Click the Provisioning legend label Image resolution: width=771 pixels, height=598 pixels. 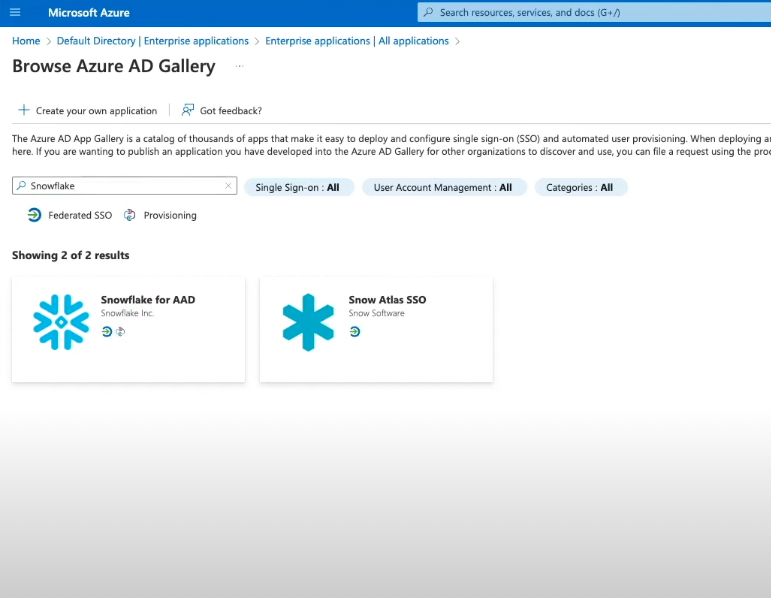tap(170, 215)
